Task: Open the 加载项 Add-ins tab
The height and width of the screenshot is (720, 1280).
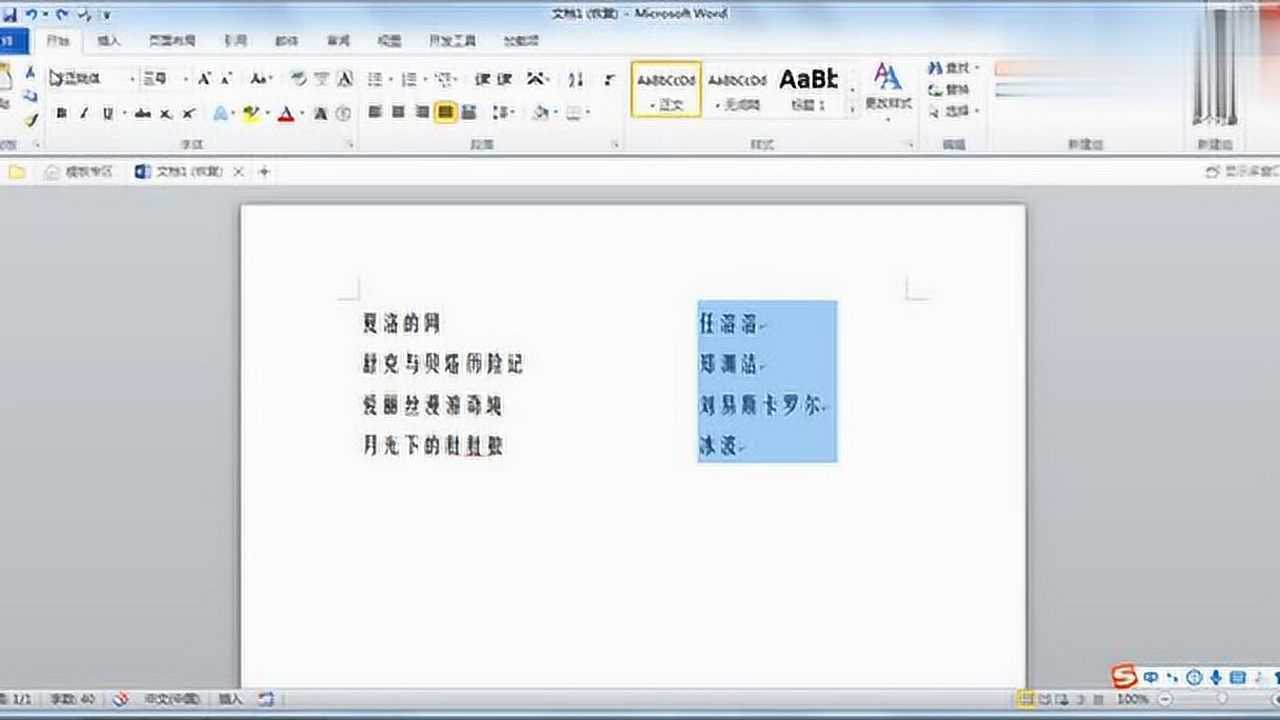Action: coord(521,41)
